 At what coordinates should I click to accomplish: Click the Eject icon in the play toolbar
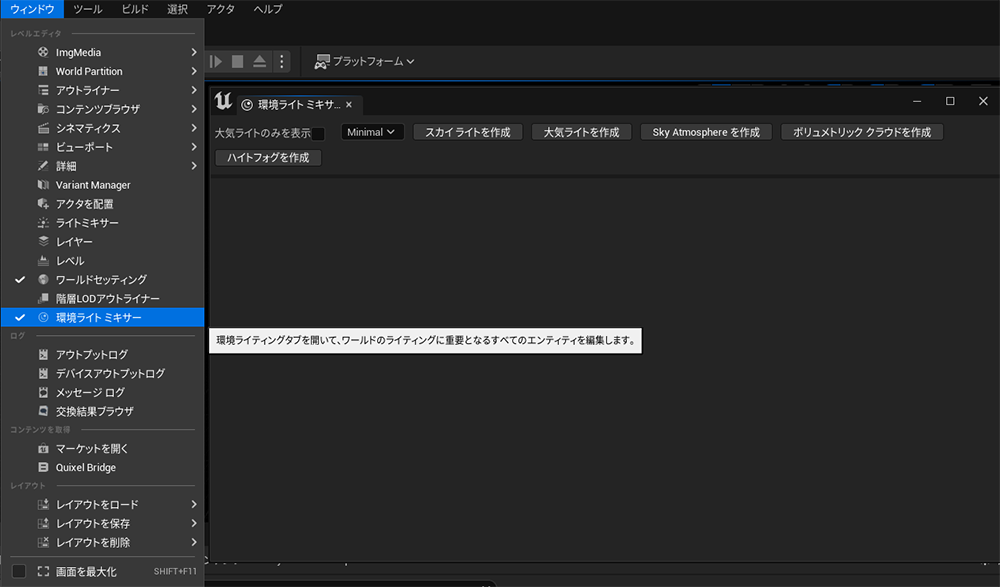coord(259,62)
